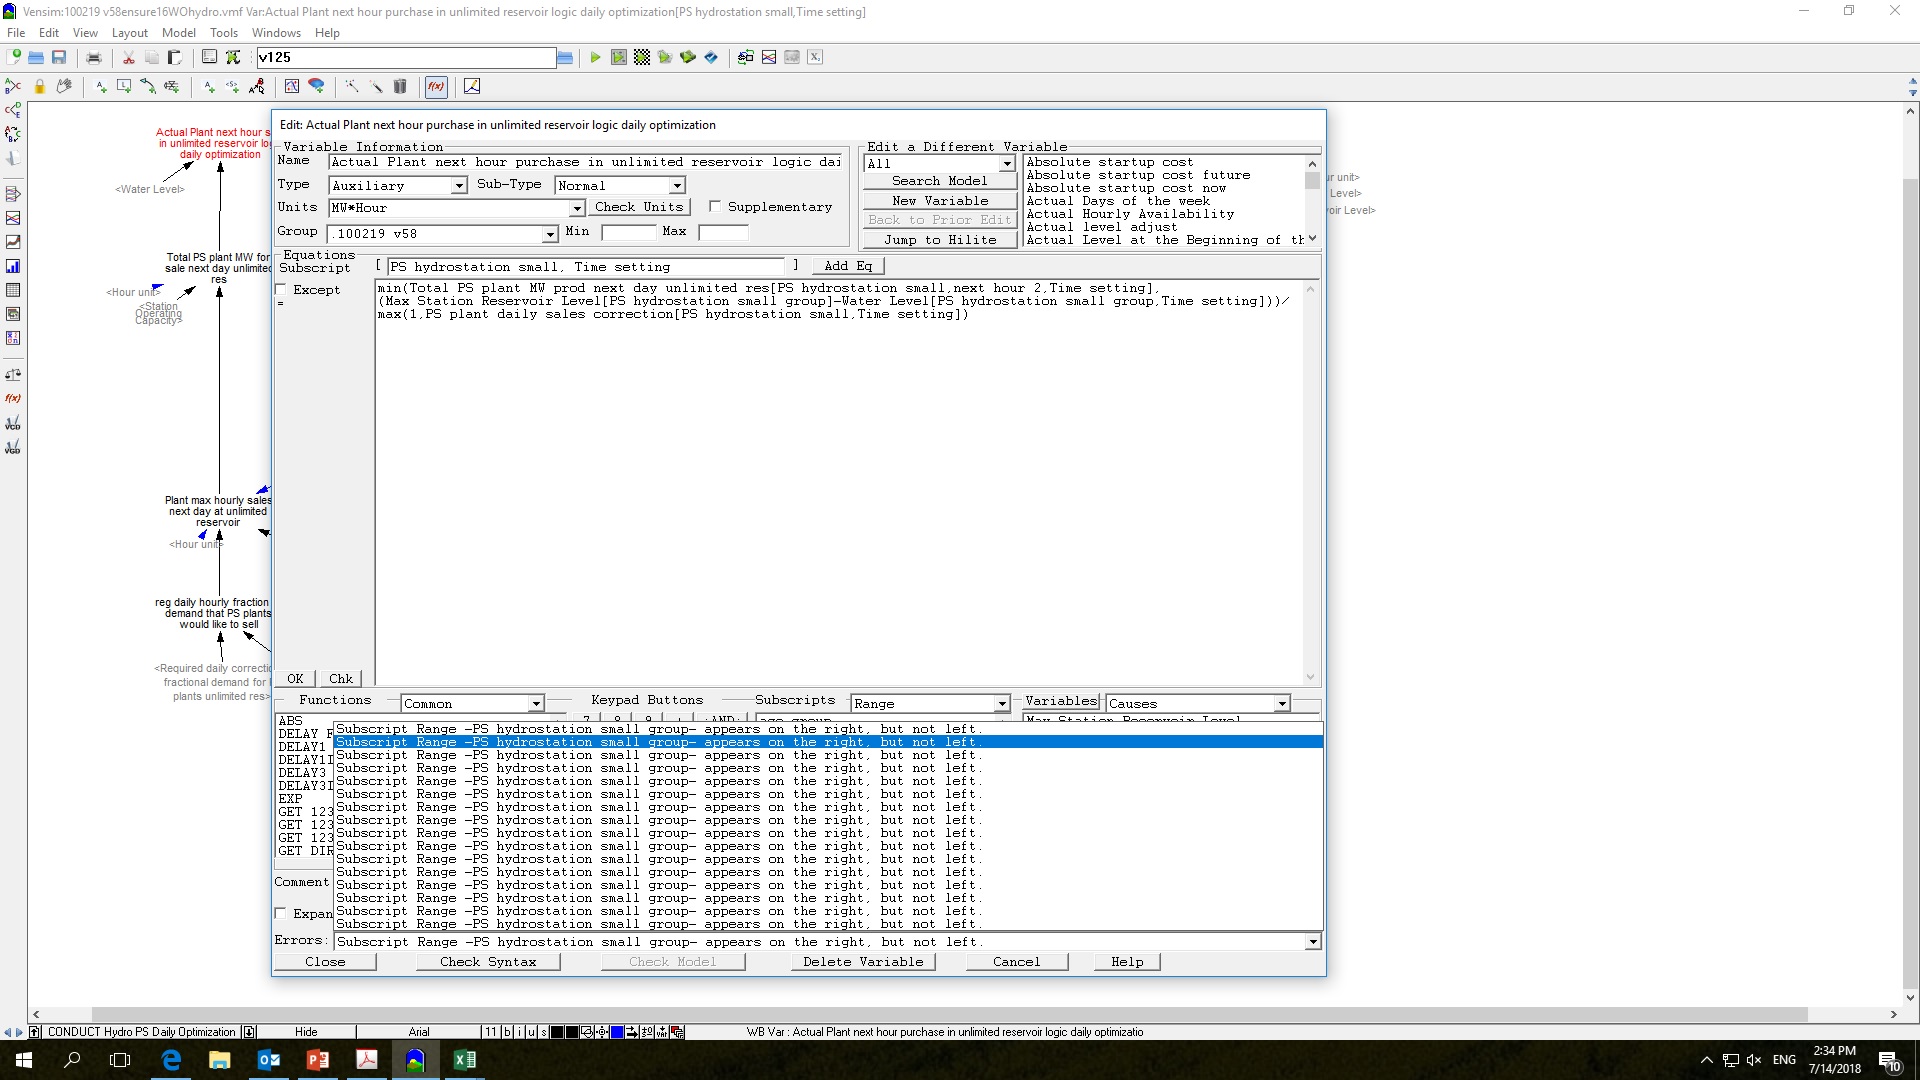The height and width of the screenshot is (1080, 1920).
Task: Click the Lock sketch padlock icon
Action: [x=40, y=87]
